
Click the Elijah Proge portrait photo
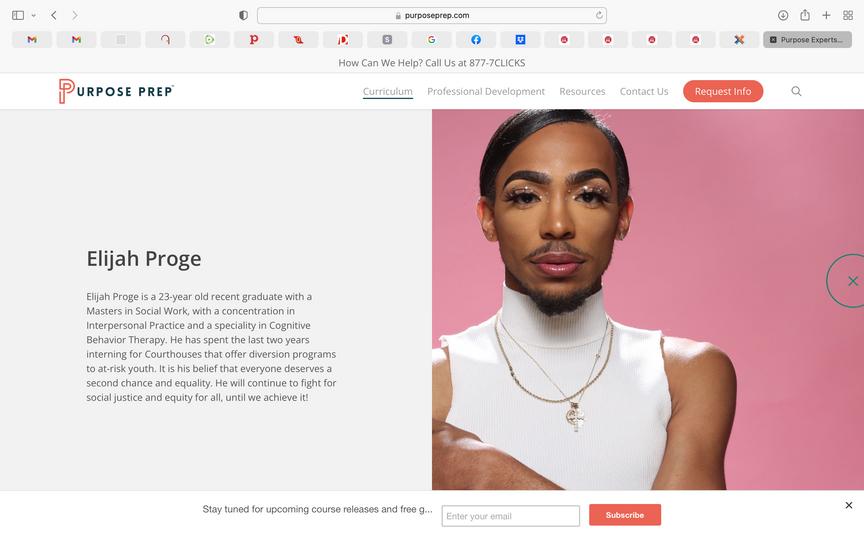coord(647,300)
